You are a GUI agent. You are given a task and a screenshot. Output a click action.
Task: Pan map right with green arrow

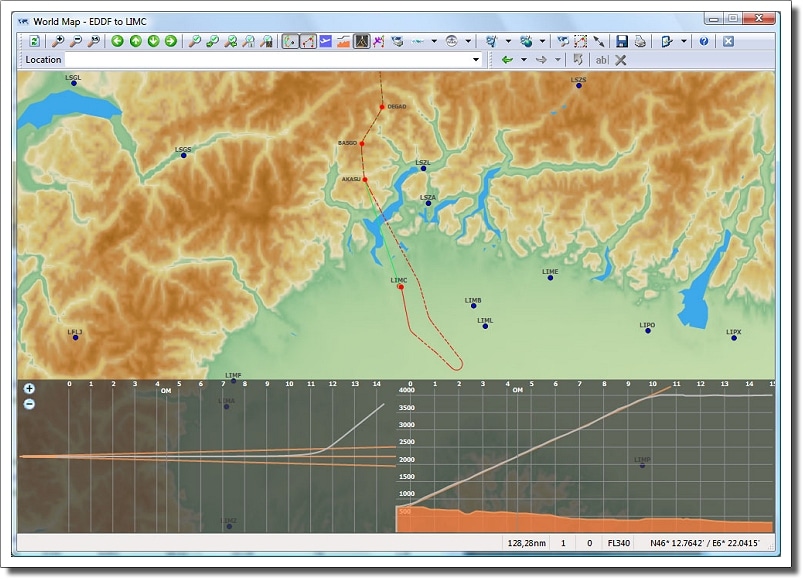pyautogui.click(x=171, y=41)
